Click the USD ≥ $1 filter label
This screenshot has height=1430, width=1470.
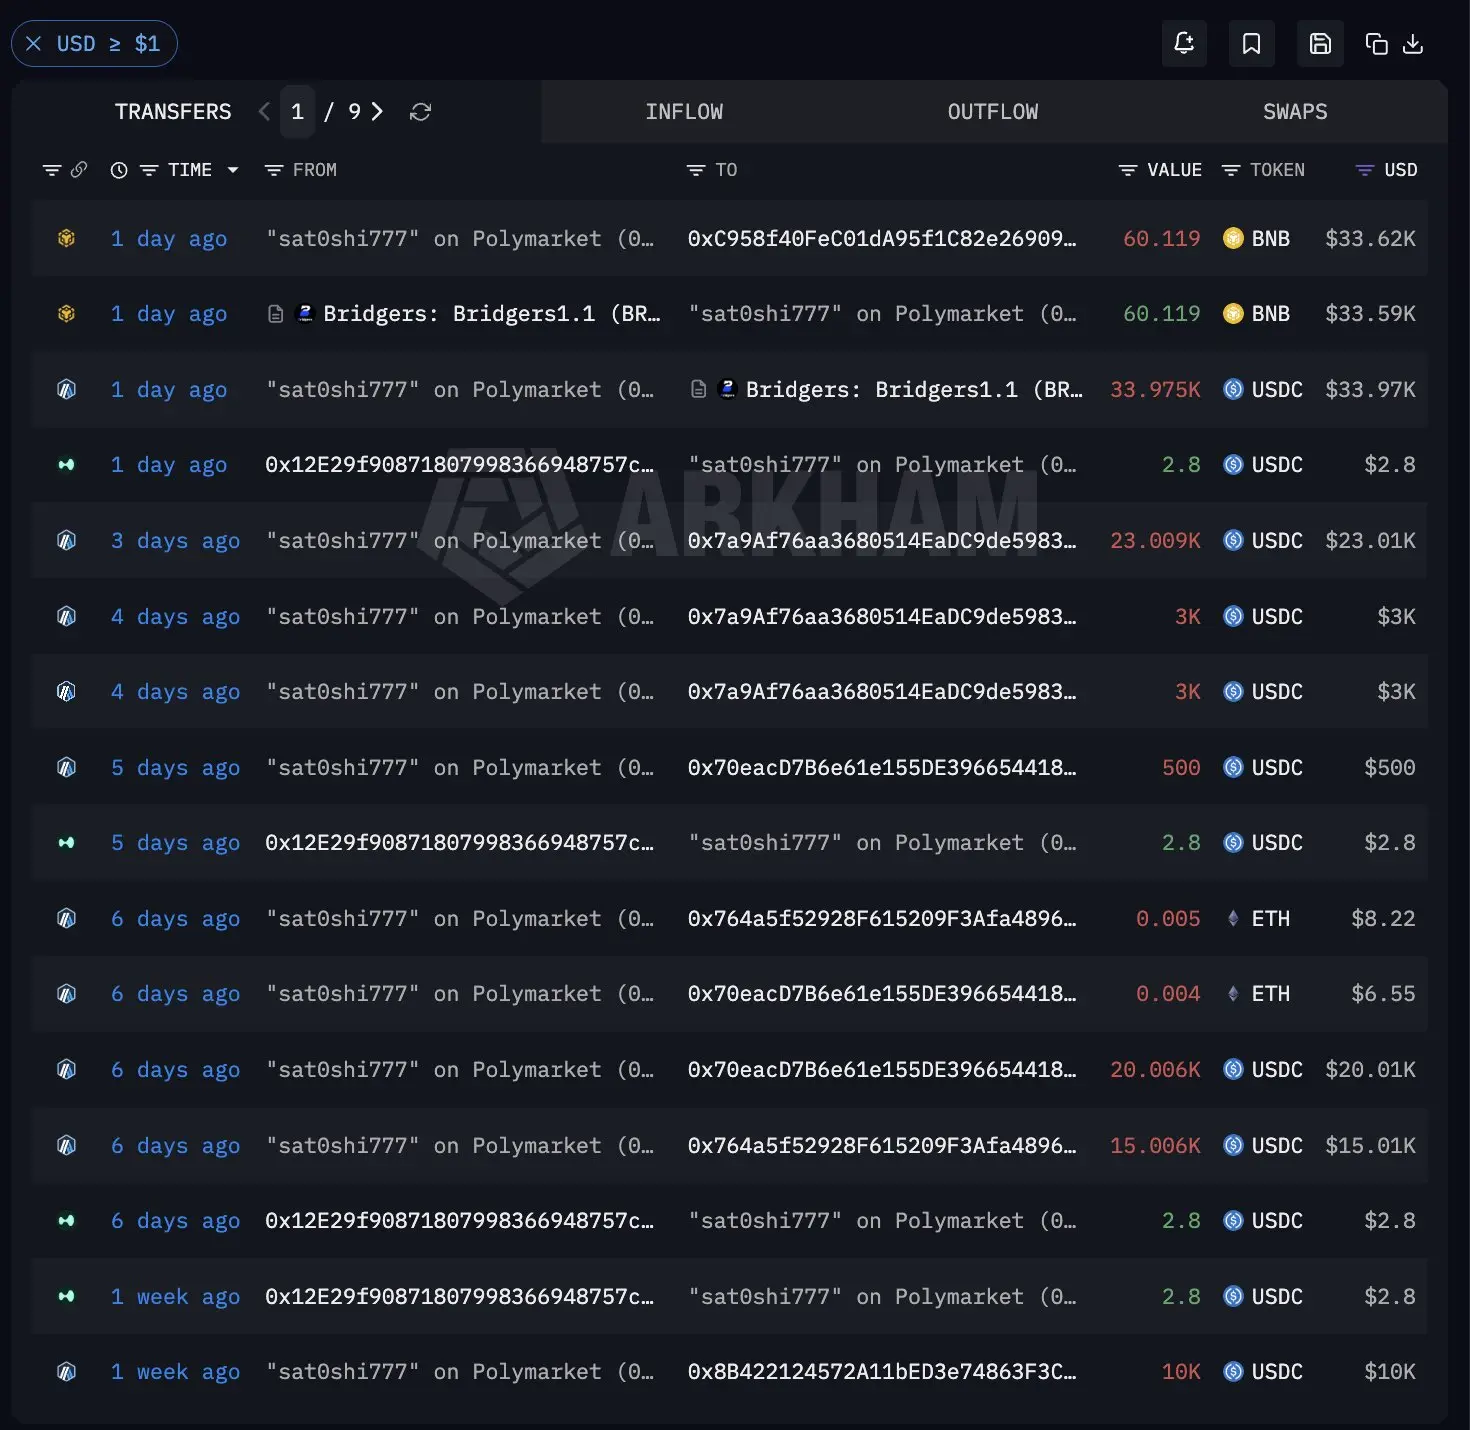coord(108,44)
